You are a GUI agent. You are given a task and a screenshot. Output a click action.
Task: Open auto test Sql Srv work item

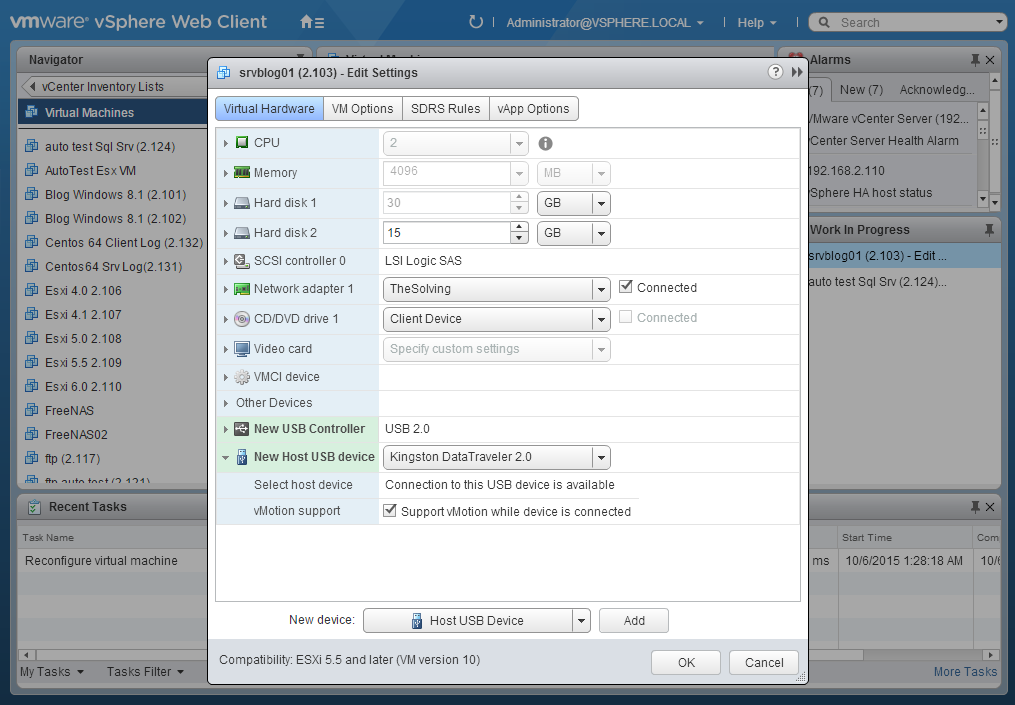coord(877,282)
